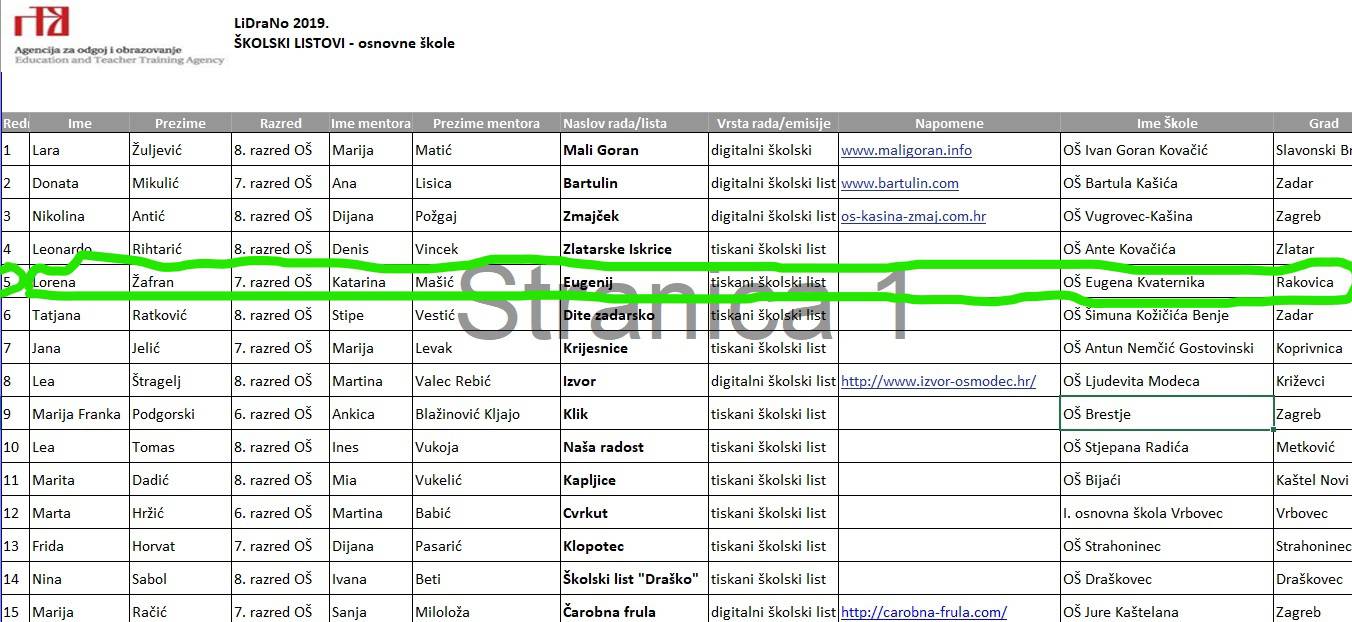Click the cell 'OŠ Antun Nemčić Gostovinski'

tap(1167, 348)
